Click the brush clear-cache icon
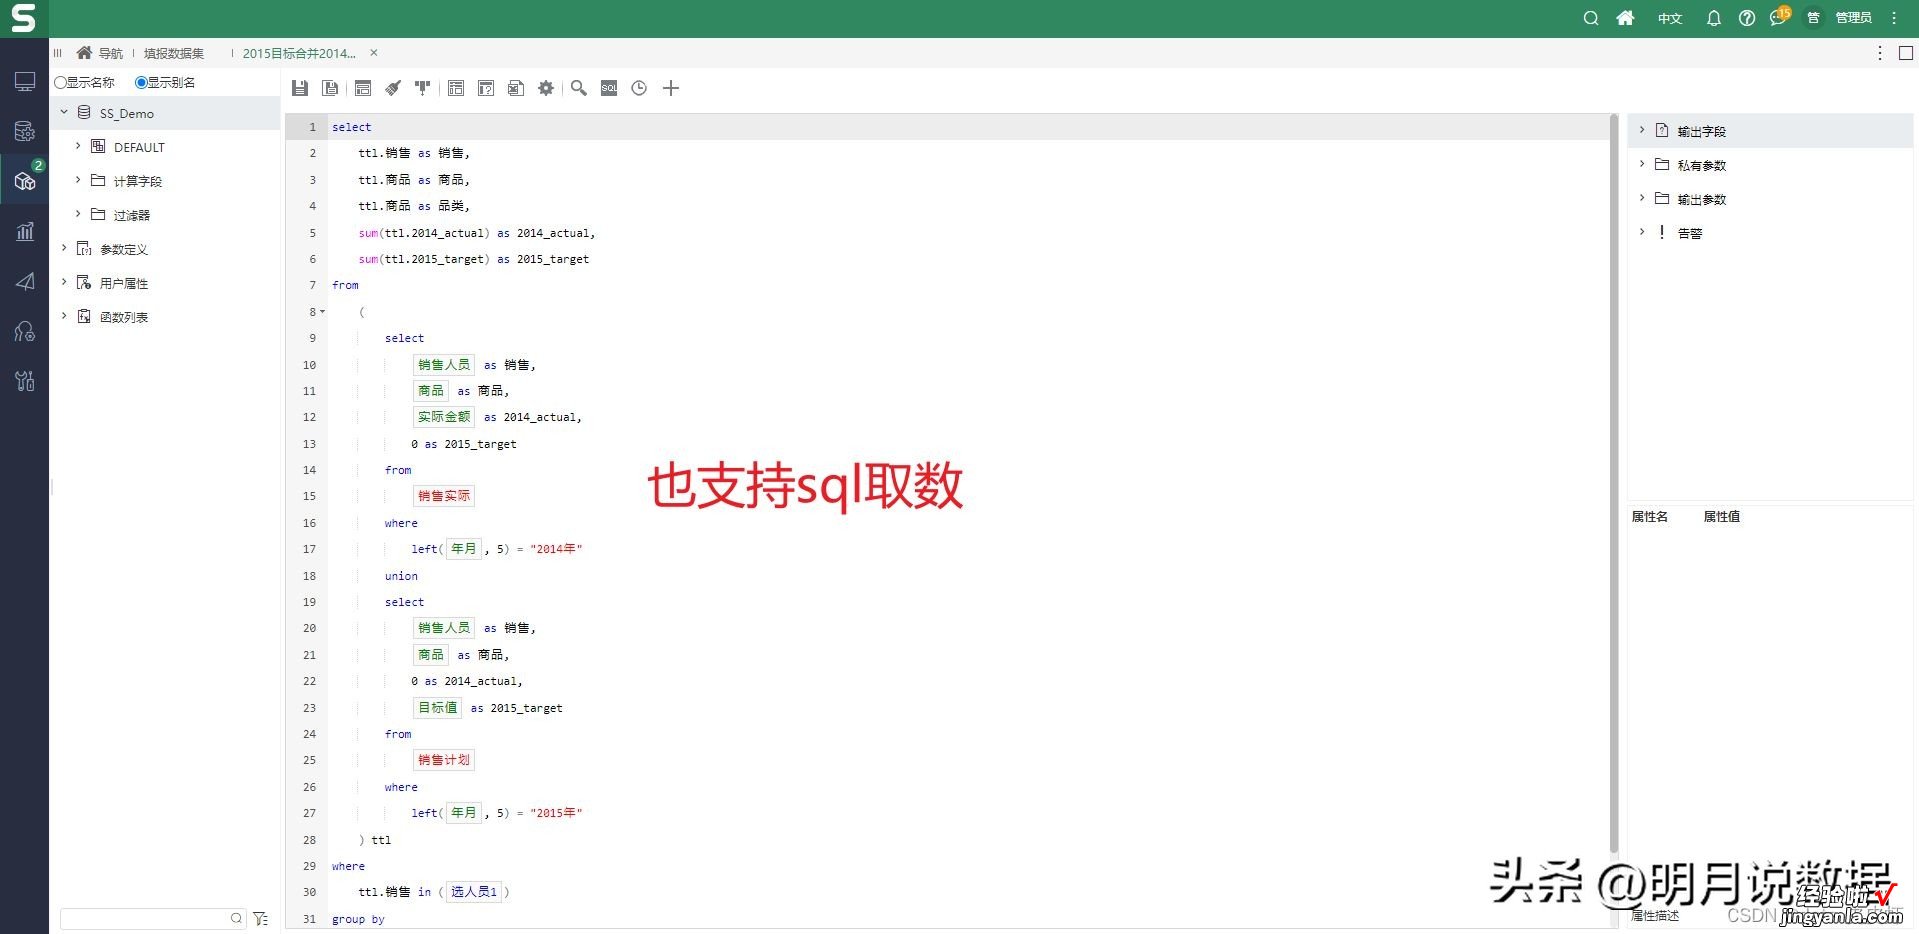The height and width of the screenshot is (934, 1919). coord(393,88)
